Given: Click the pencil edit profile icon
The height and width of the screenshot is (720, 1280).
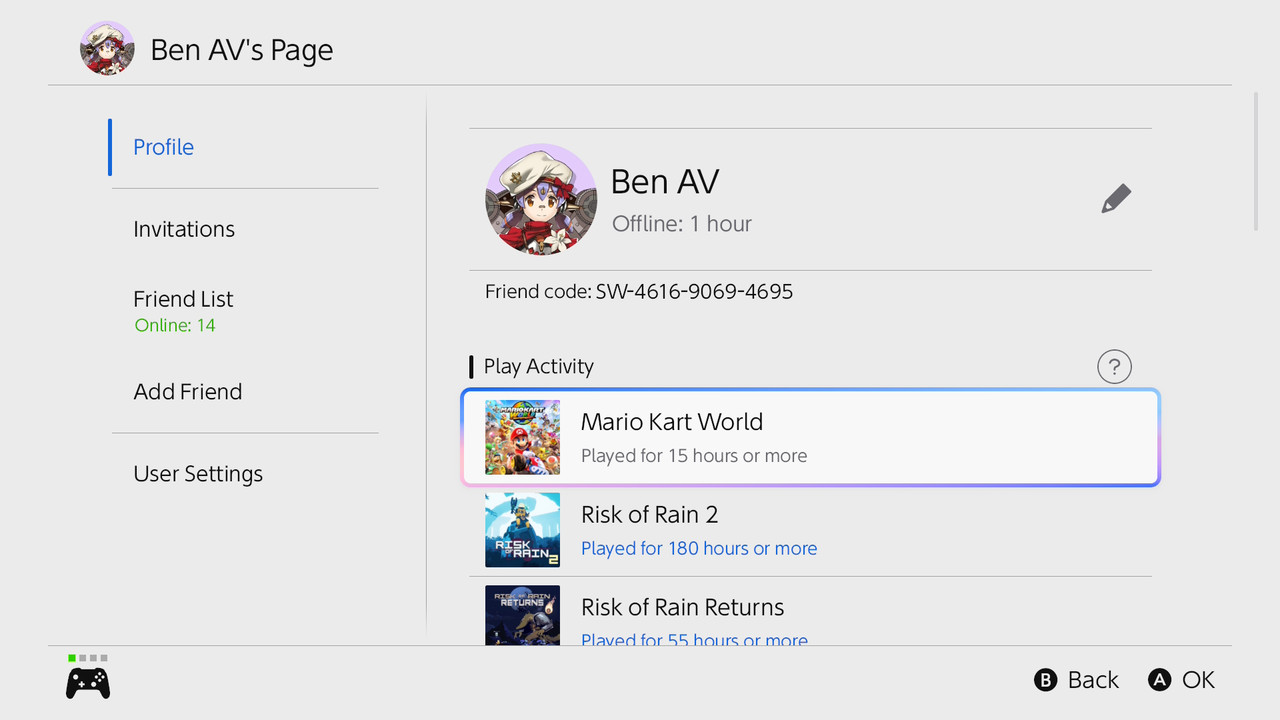Looking at the screenshot, I should [1116, 198].
